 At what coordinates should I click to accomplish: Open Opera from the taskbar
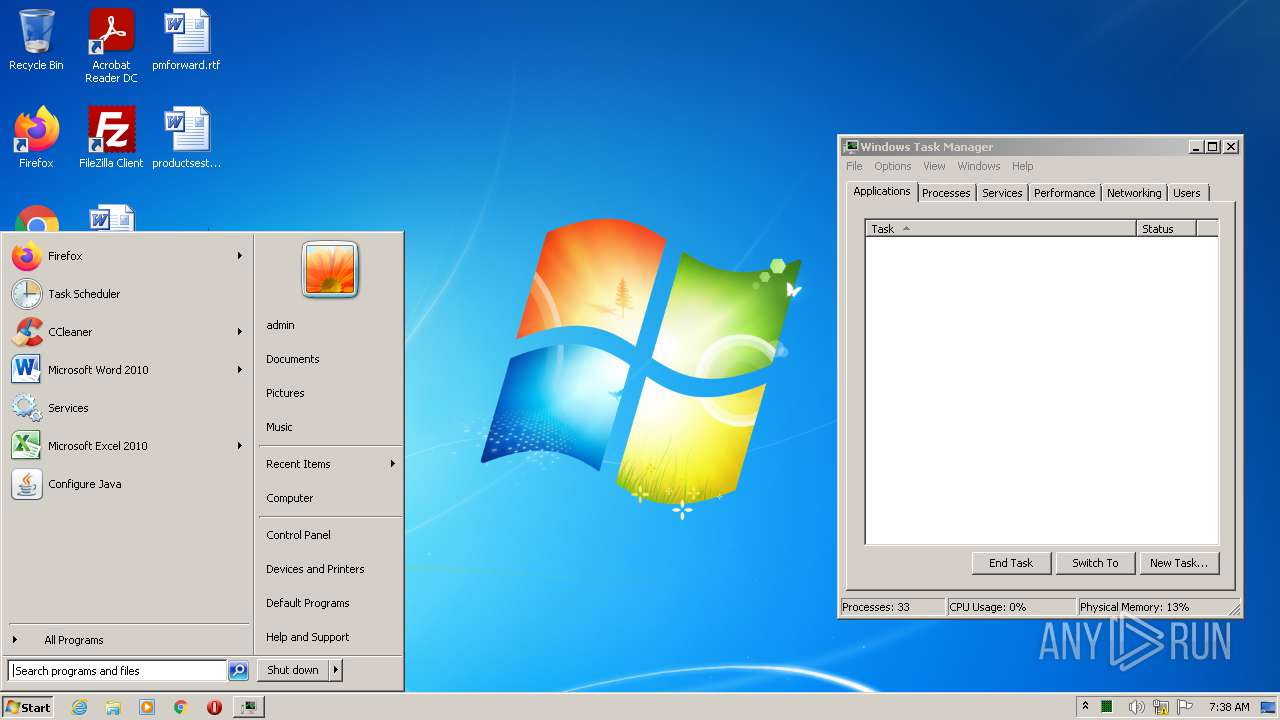pyautogui.click(x=214, y=707)
